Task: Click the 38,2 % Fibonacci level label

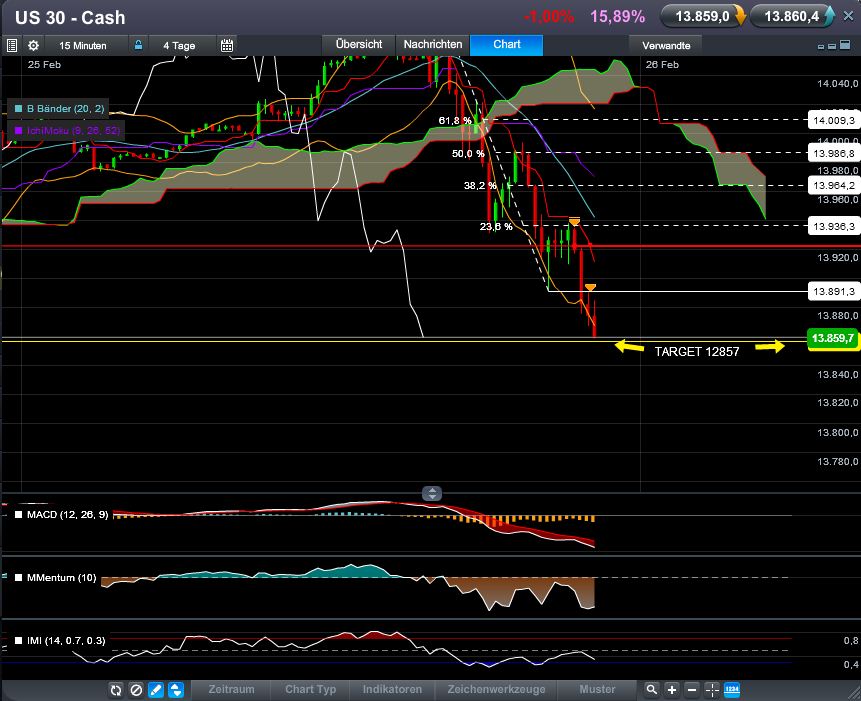Action: [480, 186]
